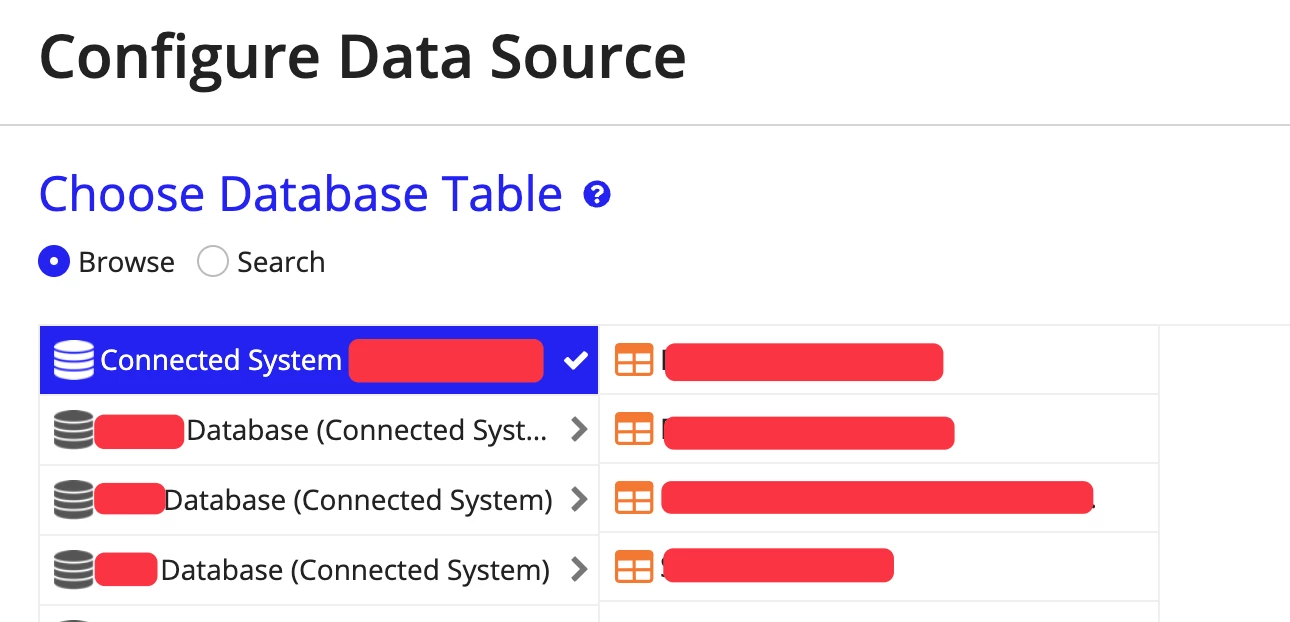The height and width of the screenshot is (622, 1290).
Task: Click the fourth orange table icon
Action: 634,566
